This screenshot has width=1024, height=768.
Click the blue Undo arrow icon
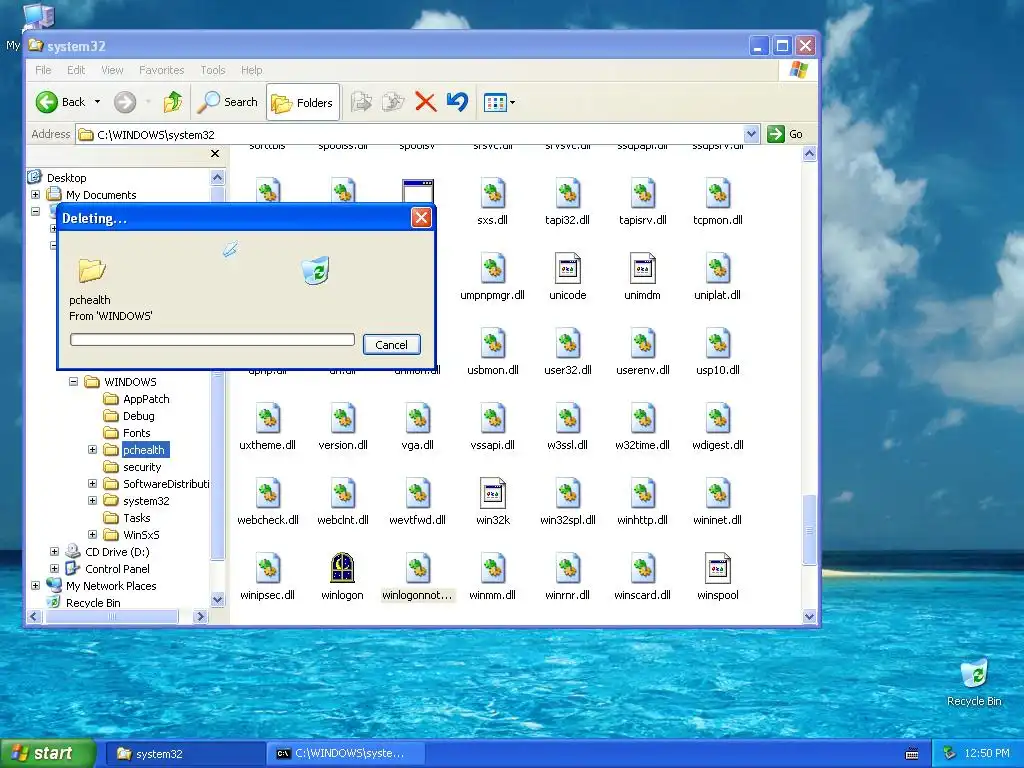pos(457,102)
